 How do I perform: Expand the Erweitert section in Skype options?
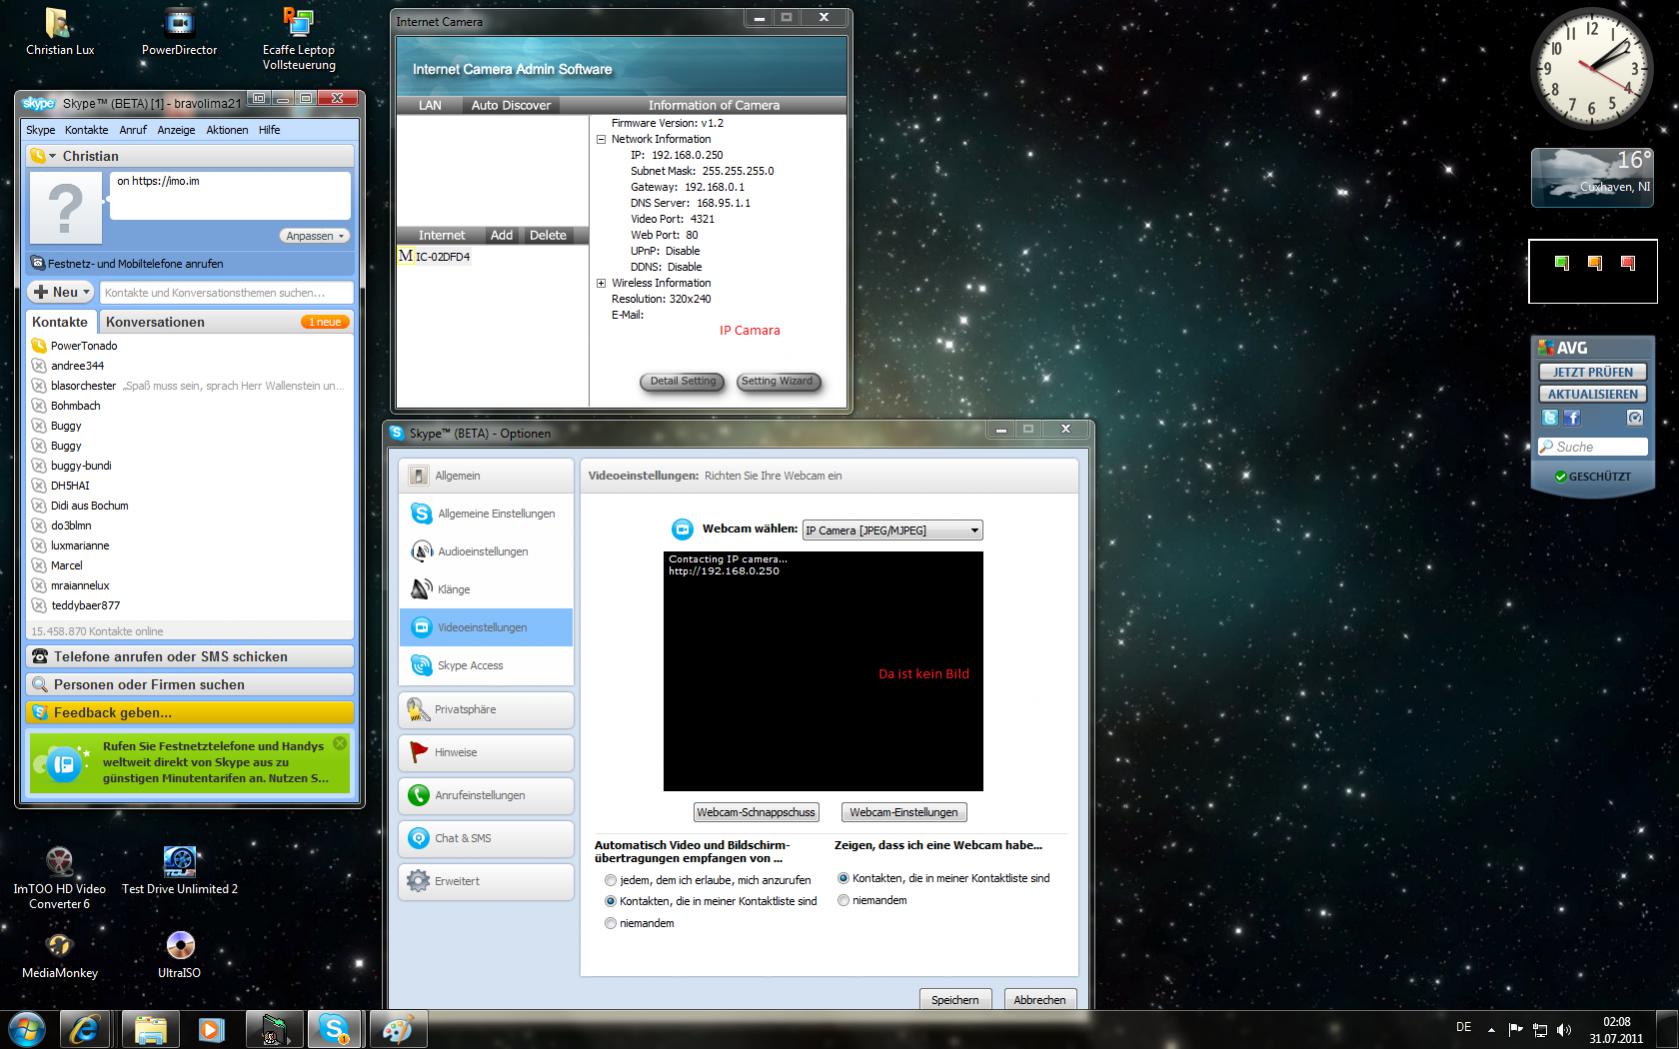[x=486, y=881]
